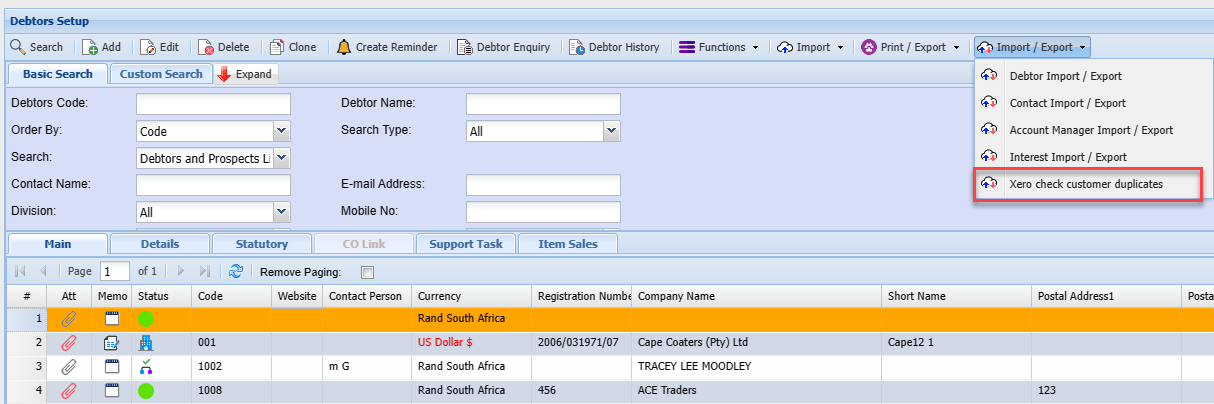Screen dimensions: 1214x404
Task: Click the Debtors Code input field
Action: pyautogui.click(x=213, y=104)
